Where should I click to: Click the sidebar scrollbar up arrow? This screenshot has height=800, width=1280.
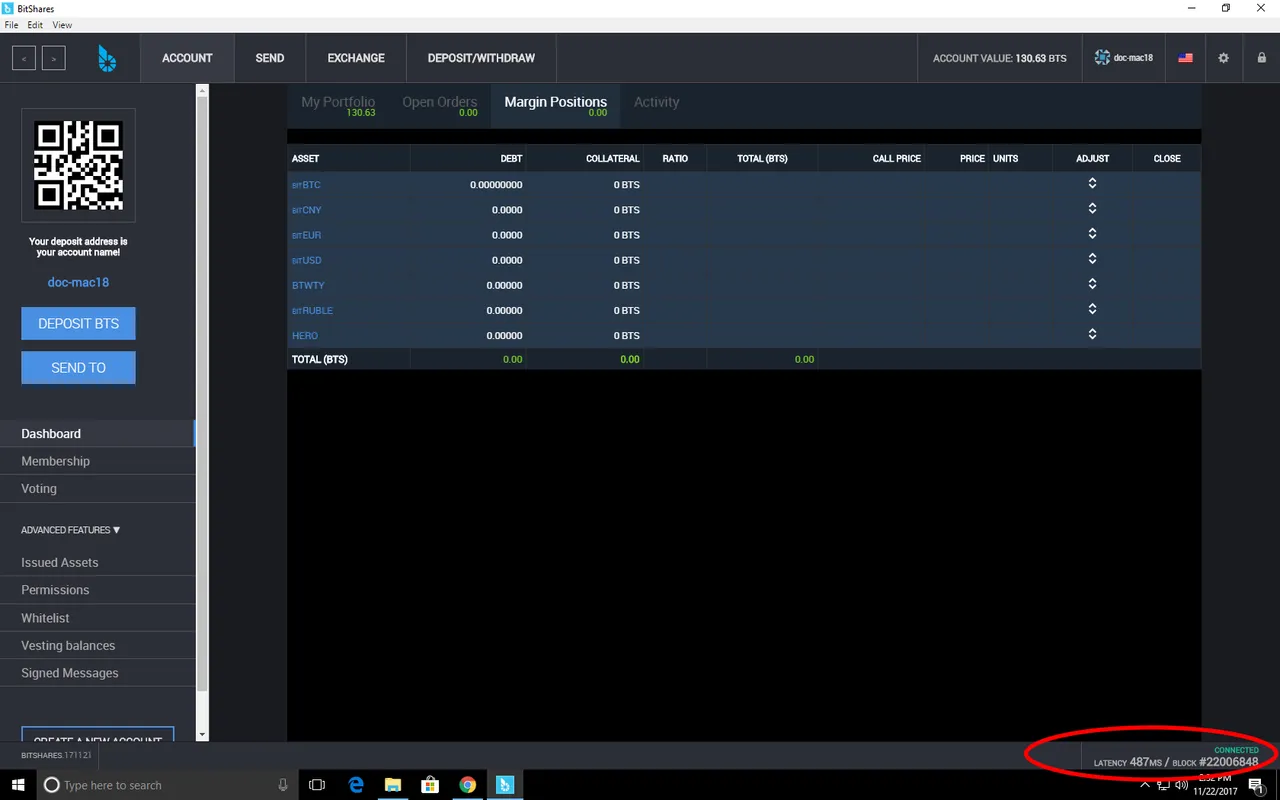(202, 91)
